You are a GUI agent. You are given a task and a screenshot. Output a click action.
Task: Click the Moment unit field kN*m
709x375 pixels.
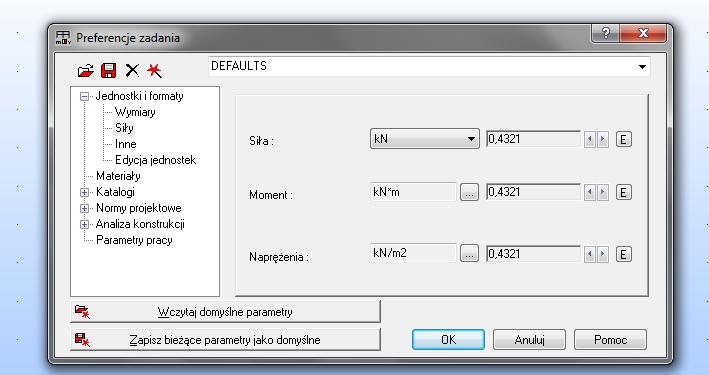[413, 192]
